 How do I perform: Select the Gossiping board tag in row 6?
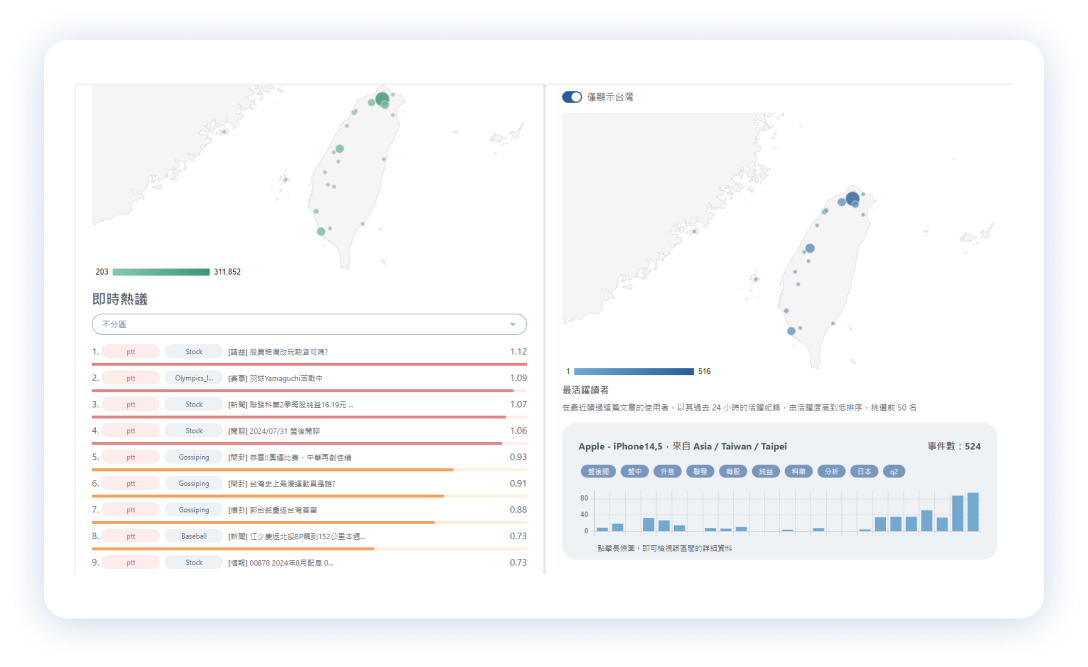(x=194, y=484)
